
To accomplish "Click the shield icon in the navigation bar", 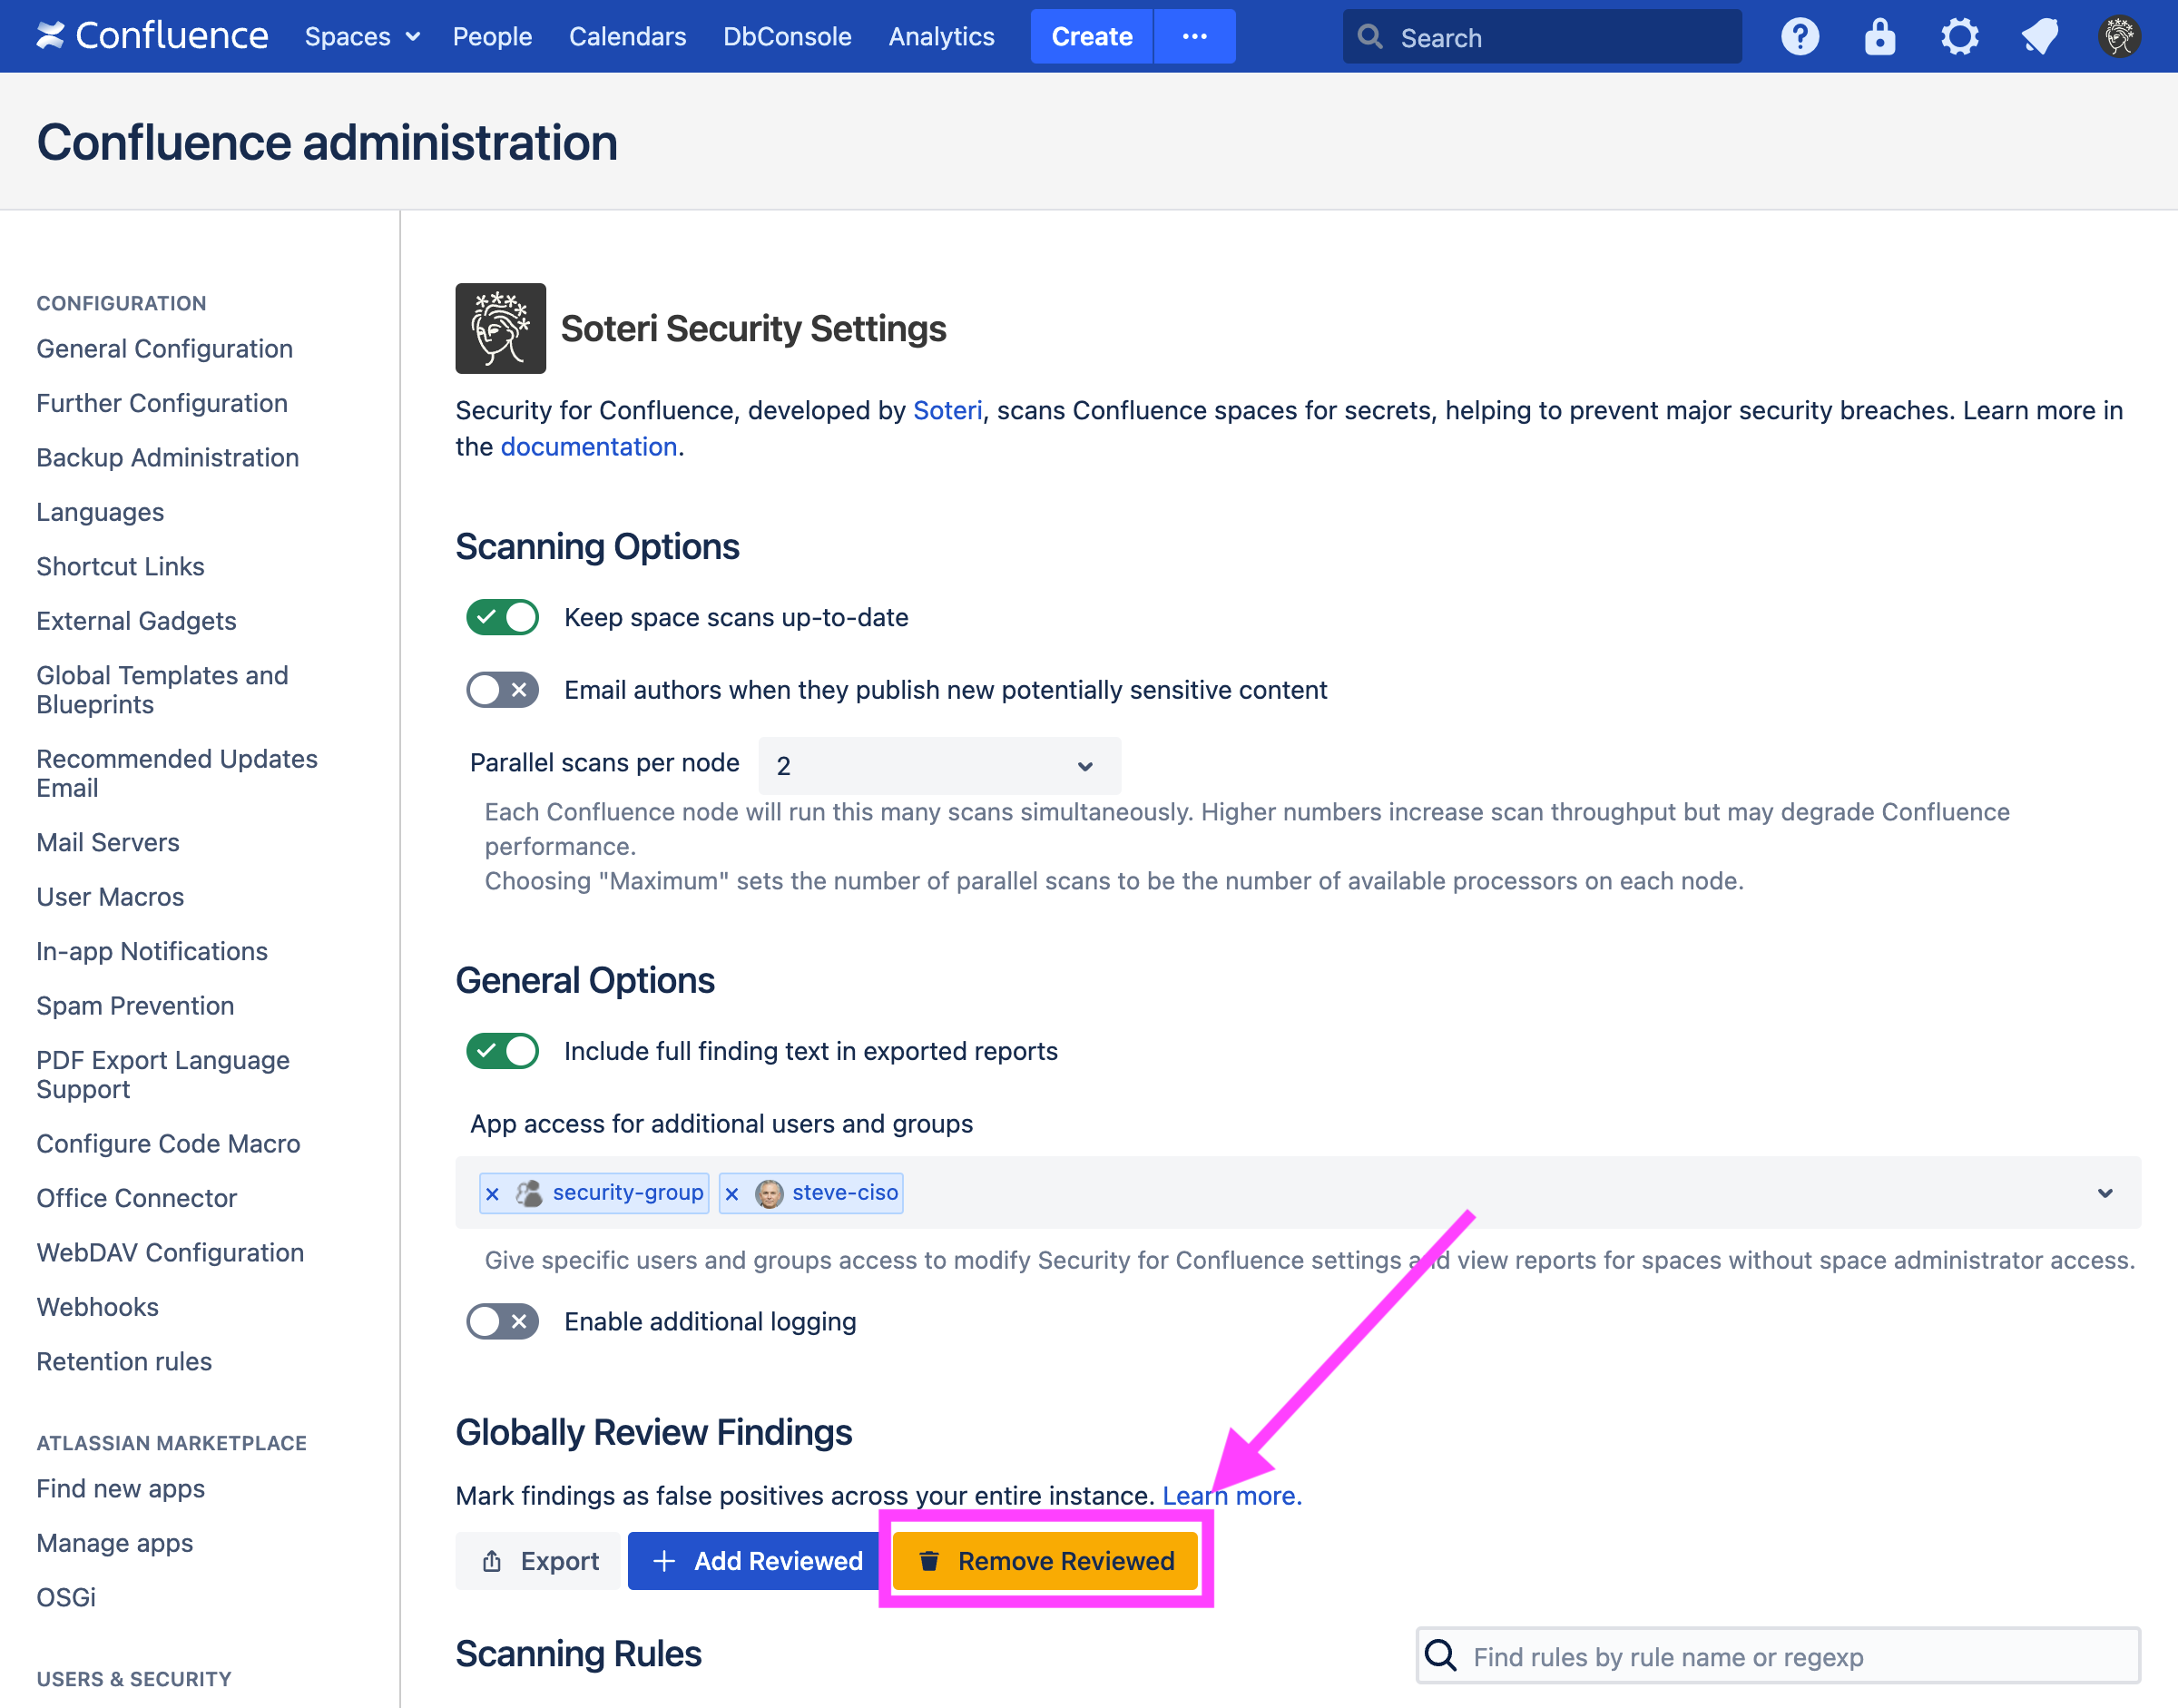I will (2039, 36).
